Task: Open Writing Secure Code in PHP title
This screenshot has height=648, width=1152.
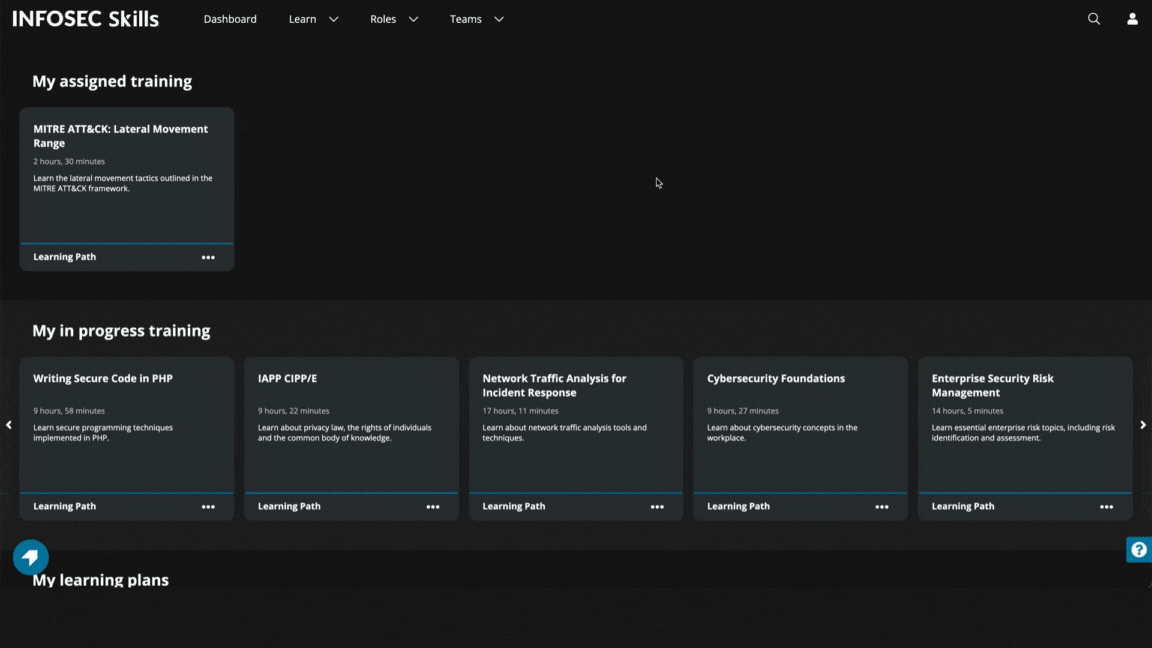Action: [103, 379]
